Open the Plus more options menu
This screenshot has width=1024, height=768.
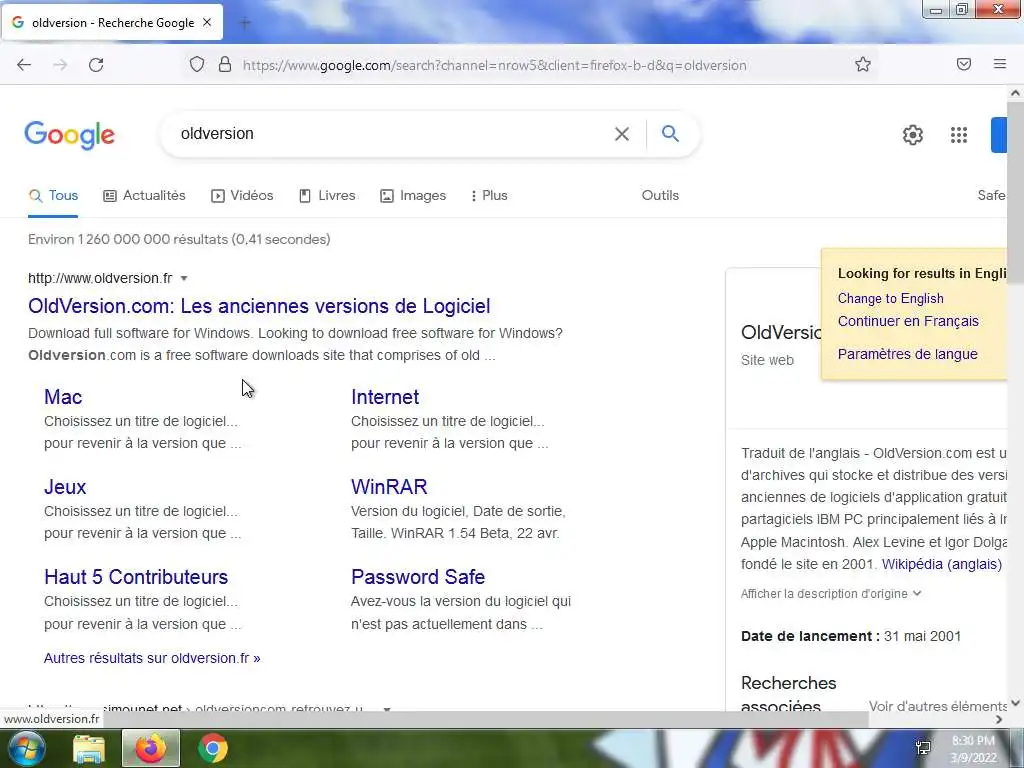[x=489, y=195]
